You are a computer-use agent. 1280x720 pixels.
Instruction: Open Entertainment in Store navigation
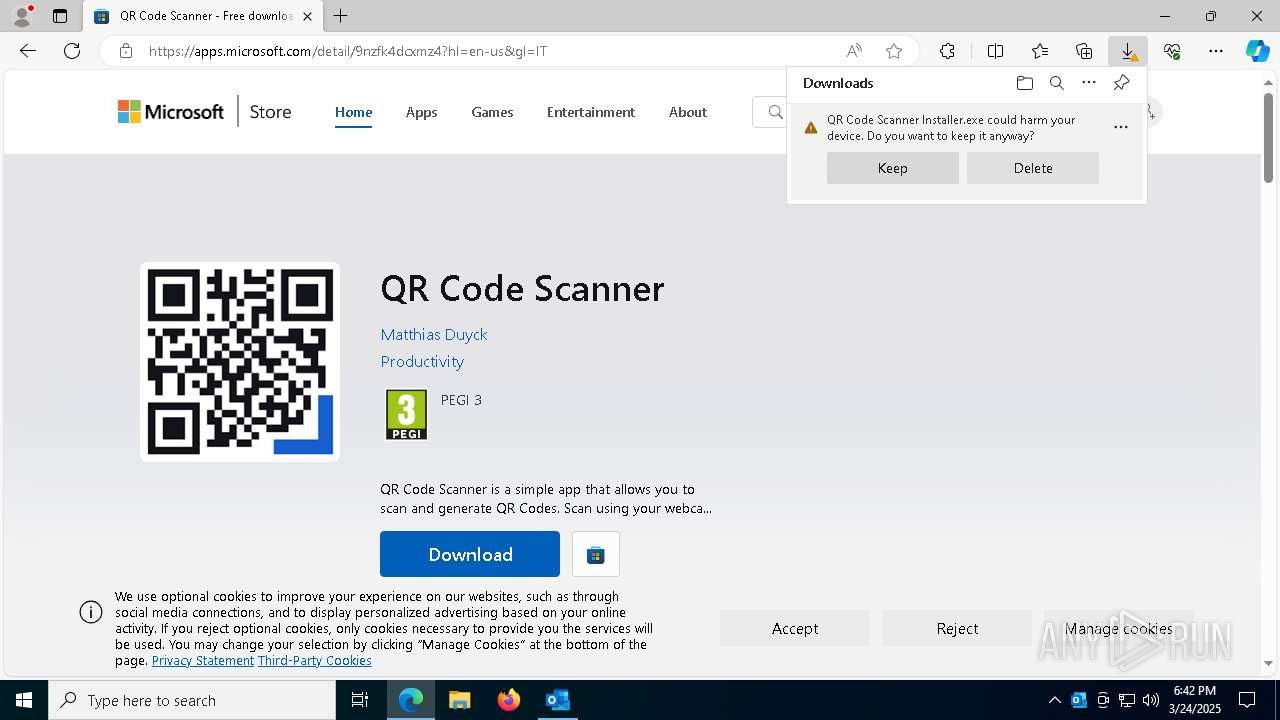(x=591, y=112)
